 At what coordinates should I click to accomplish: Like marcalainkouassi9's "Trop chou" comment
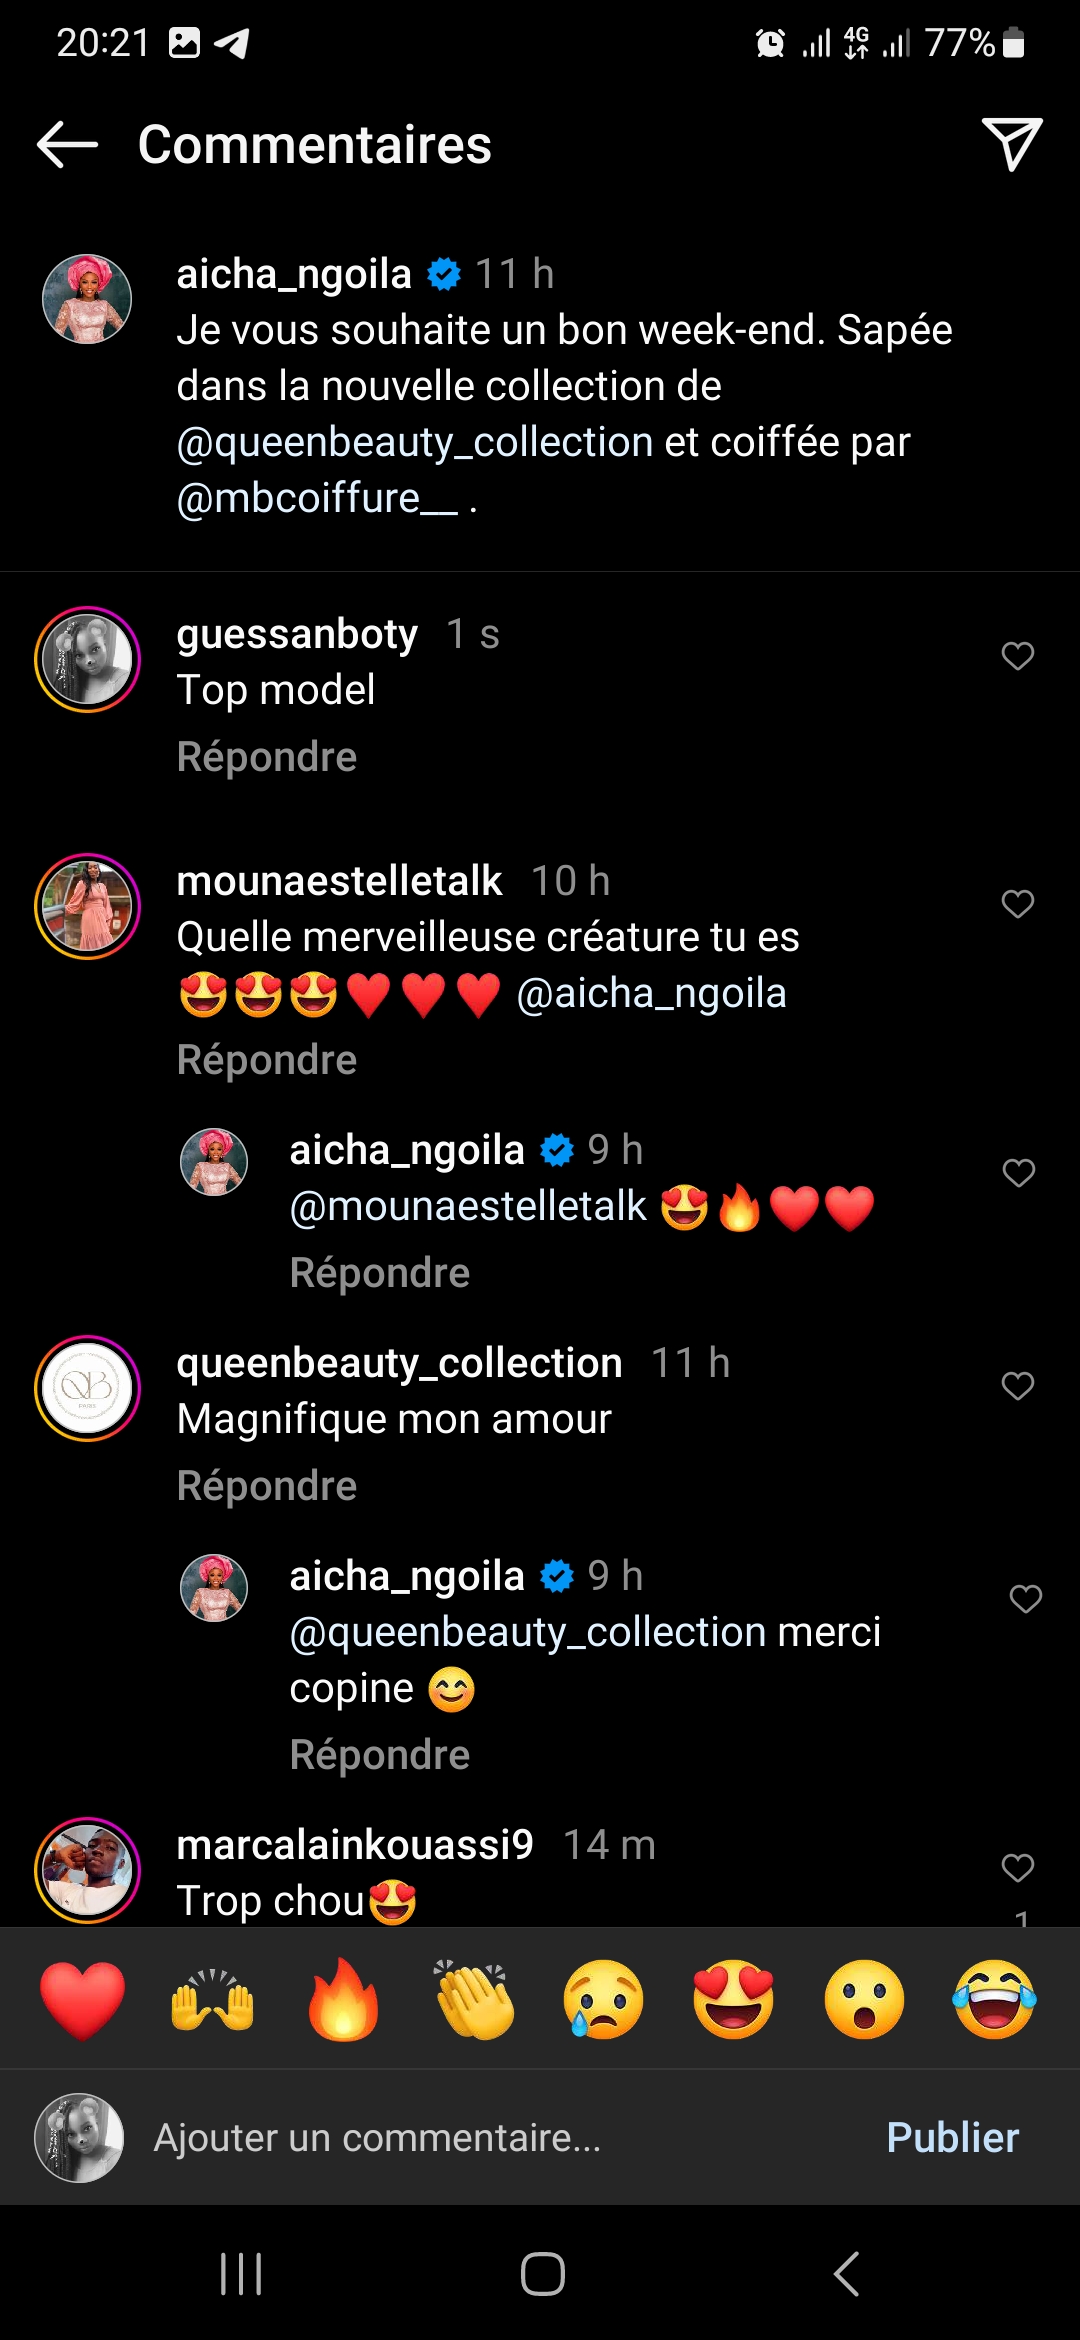coord(1017,1868)
